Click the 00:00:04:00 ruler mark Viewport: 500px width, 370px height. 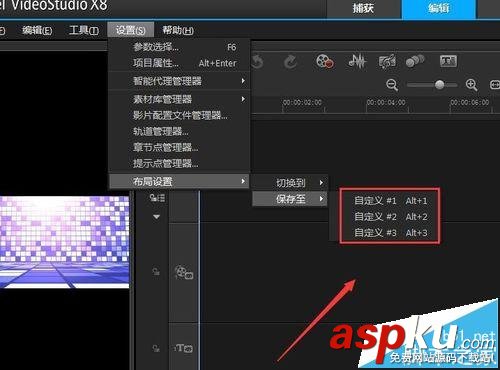tap(386, 102)
